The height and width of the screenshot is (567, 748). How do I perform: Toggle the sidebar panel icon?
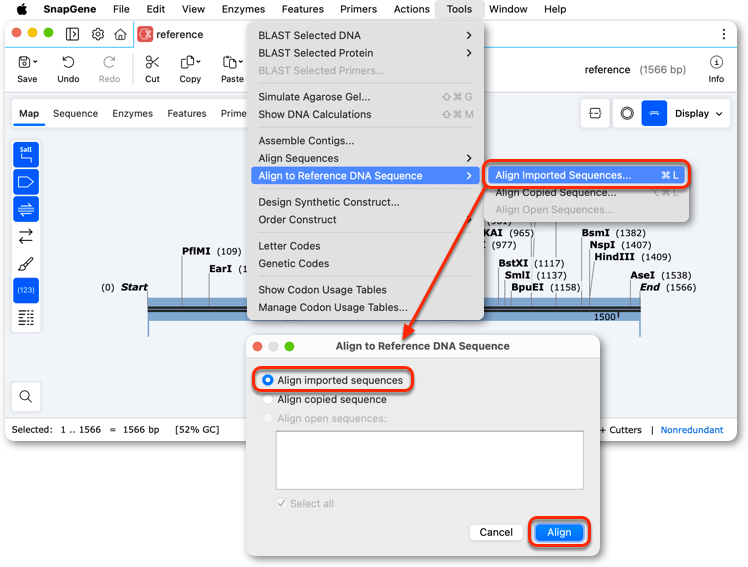[x=73, y=34]
